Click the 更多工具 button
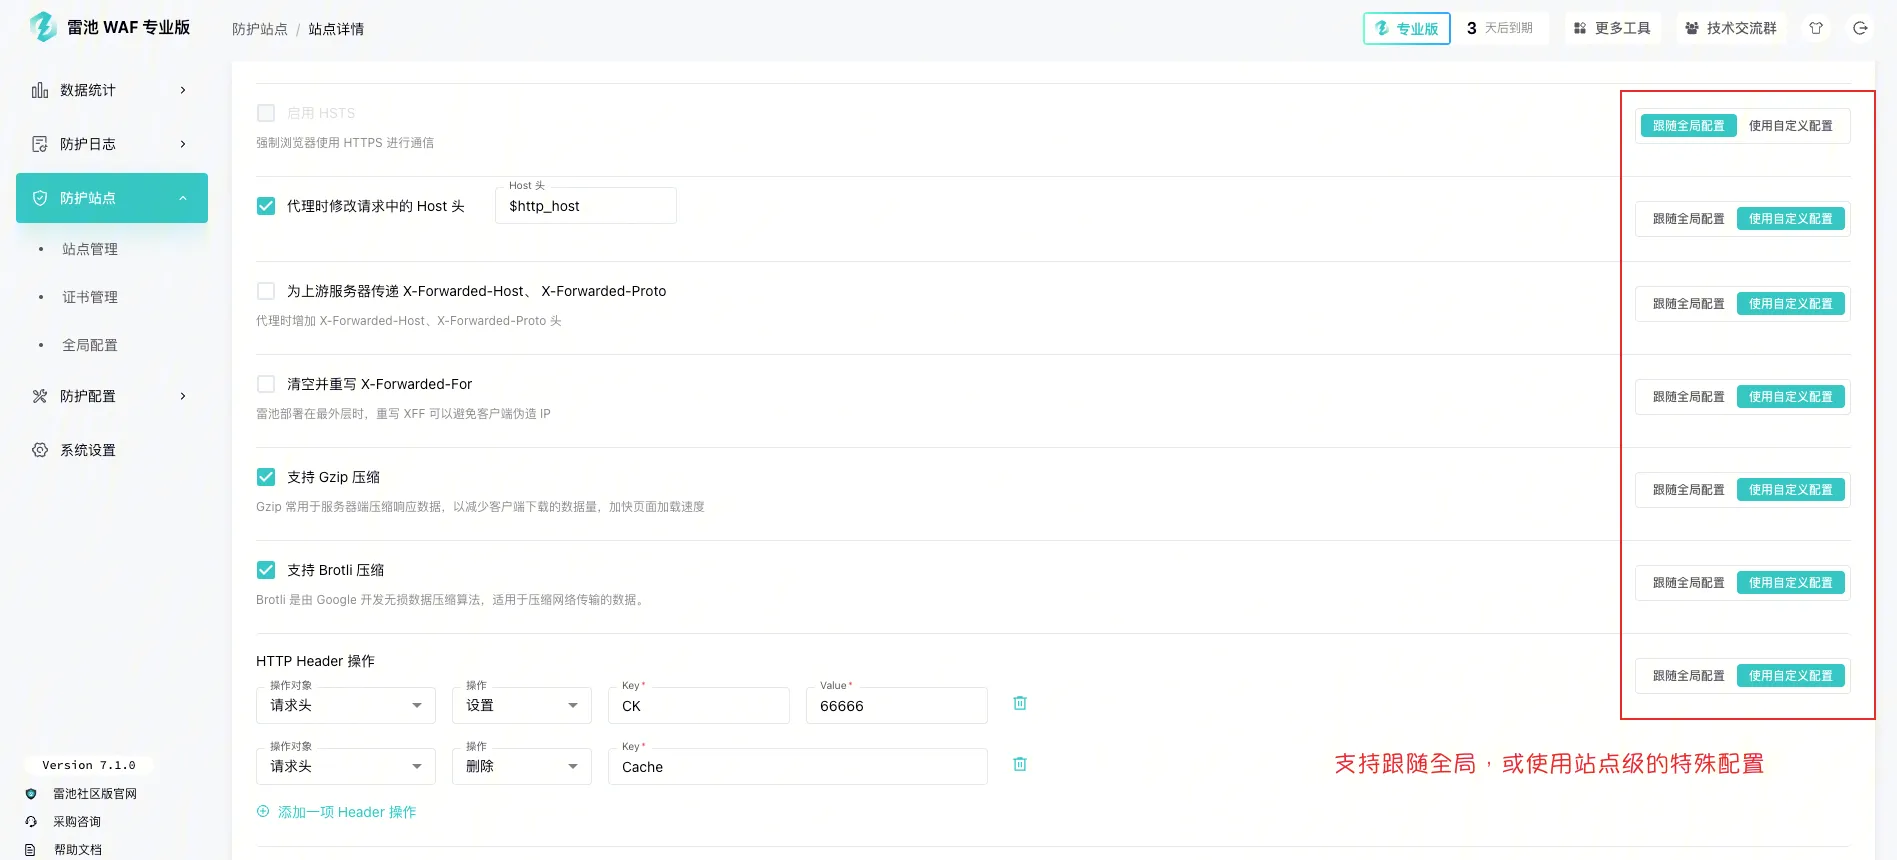The width and height of the screenshot is (1897, 860). (x=1612, y=28)
